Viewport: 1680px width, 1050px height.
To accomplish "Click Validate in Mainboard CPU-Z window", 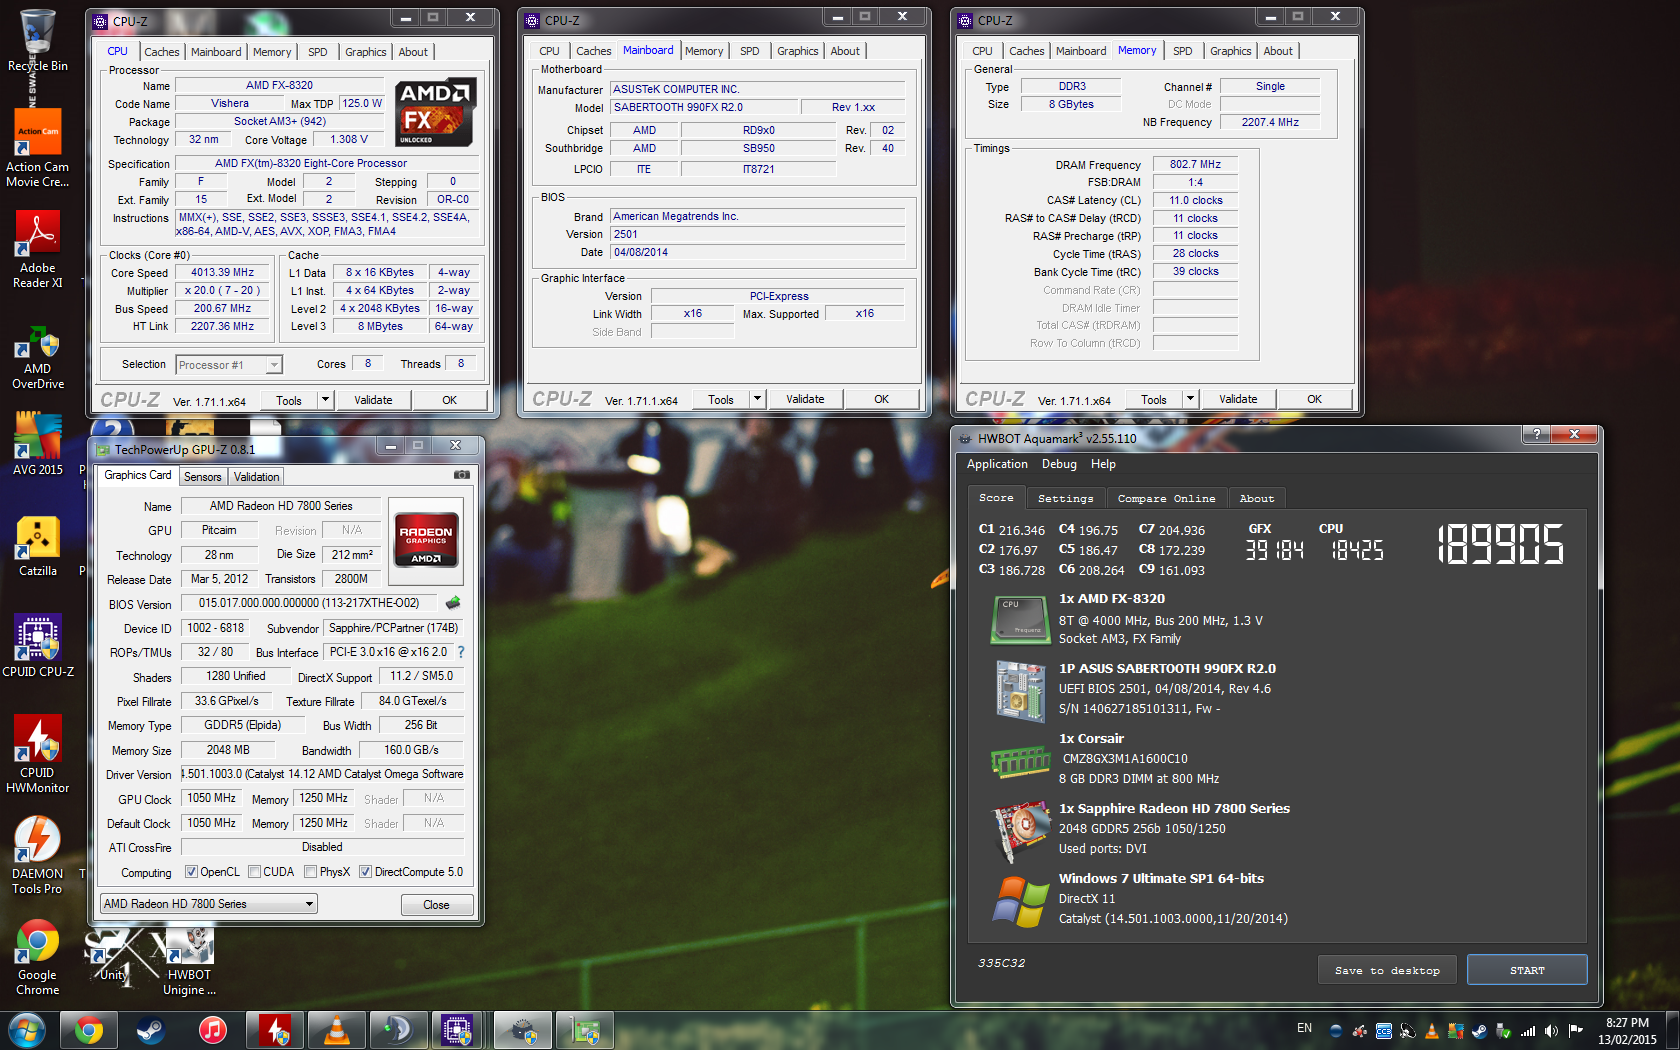I will (x=805, y=399).
